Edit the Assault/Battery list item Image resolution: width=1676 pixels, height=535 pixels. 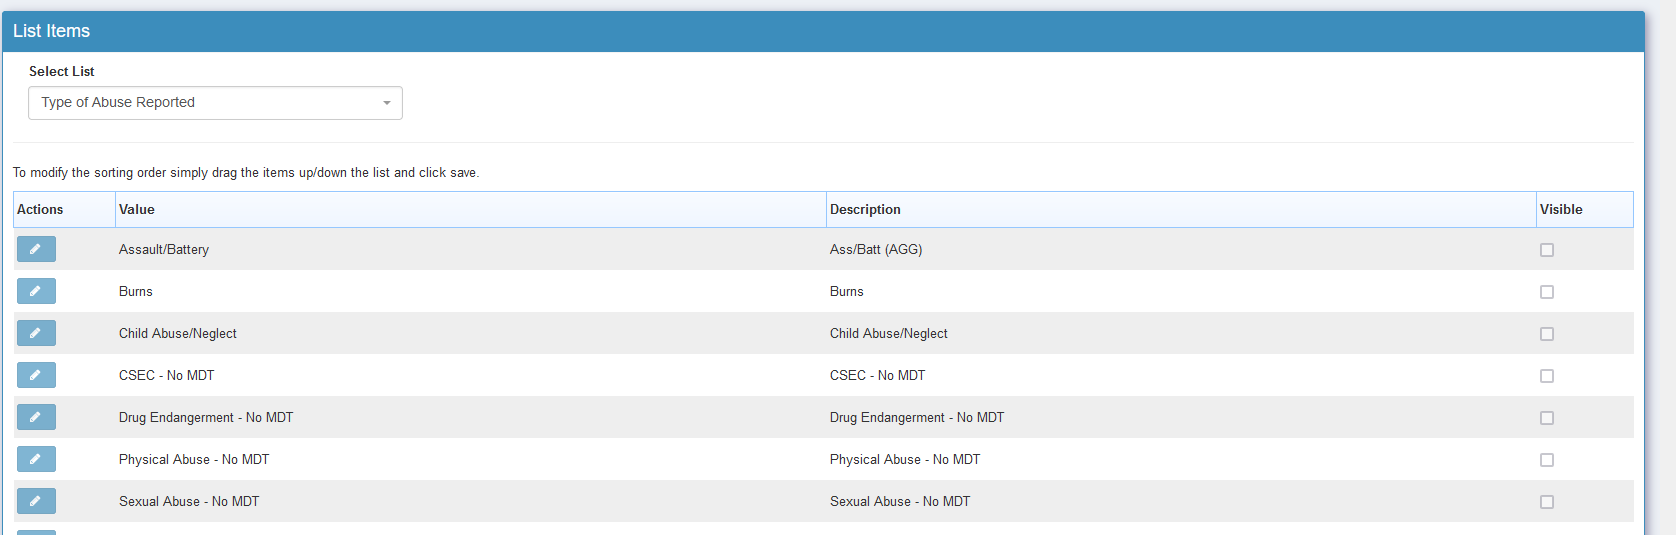(x=36, y=249)
